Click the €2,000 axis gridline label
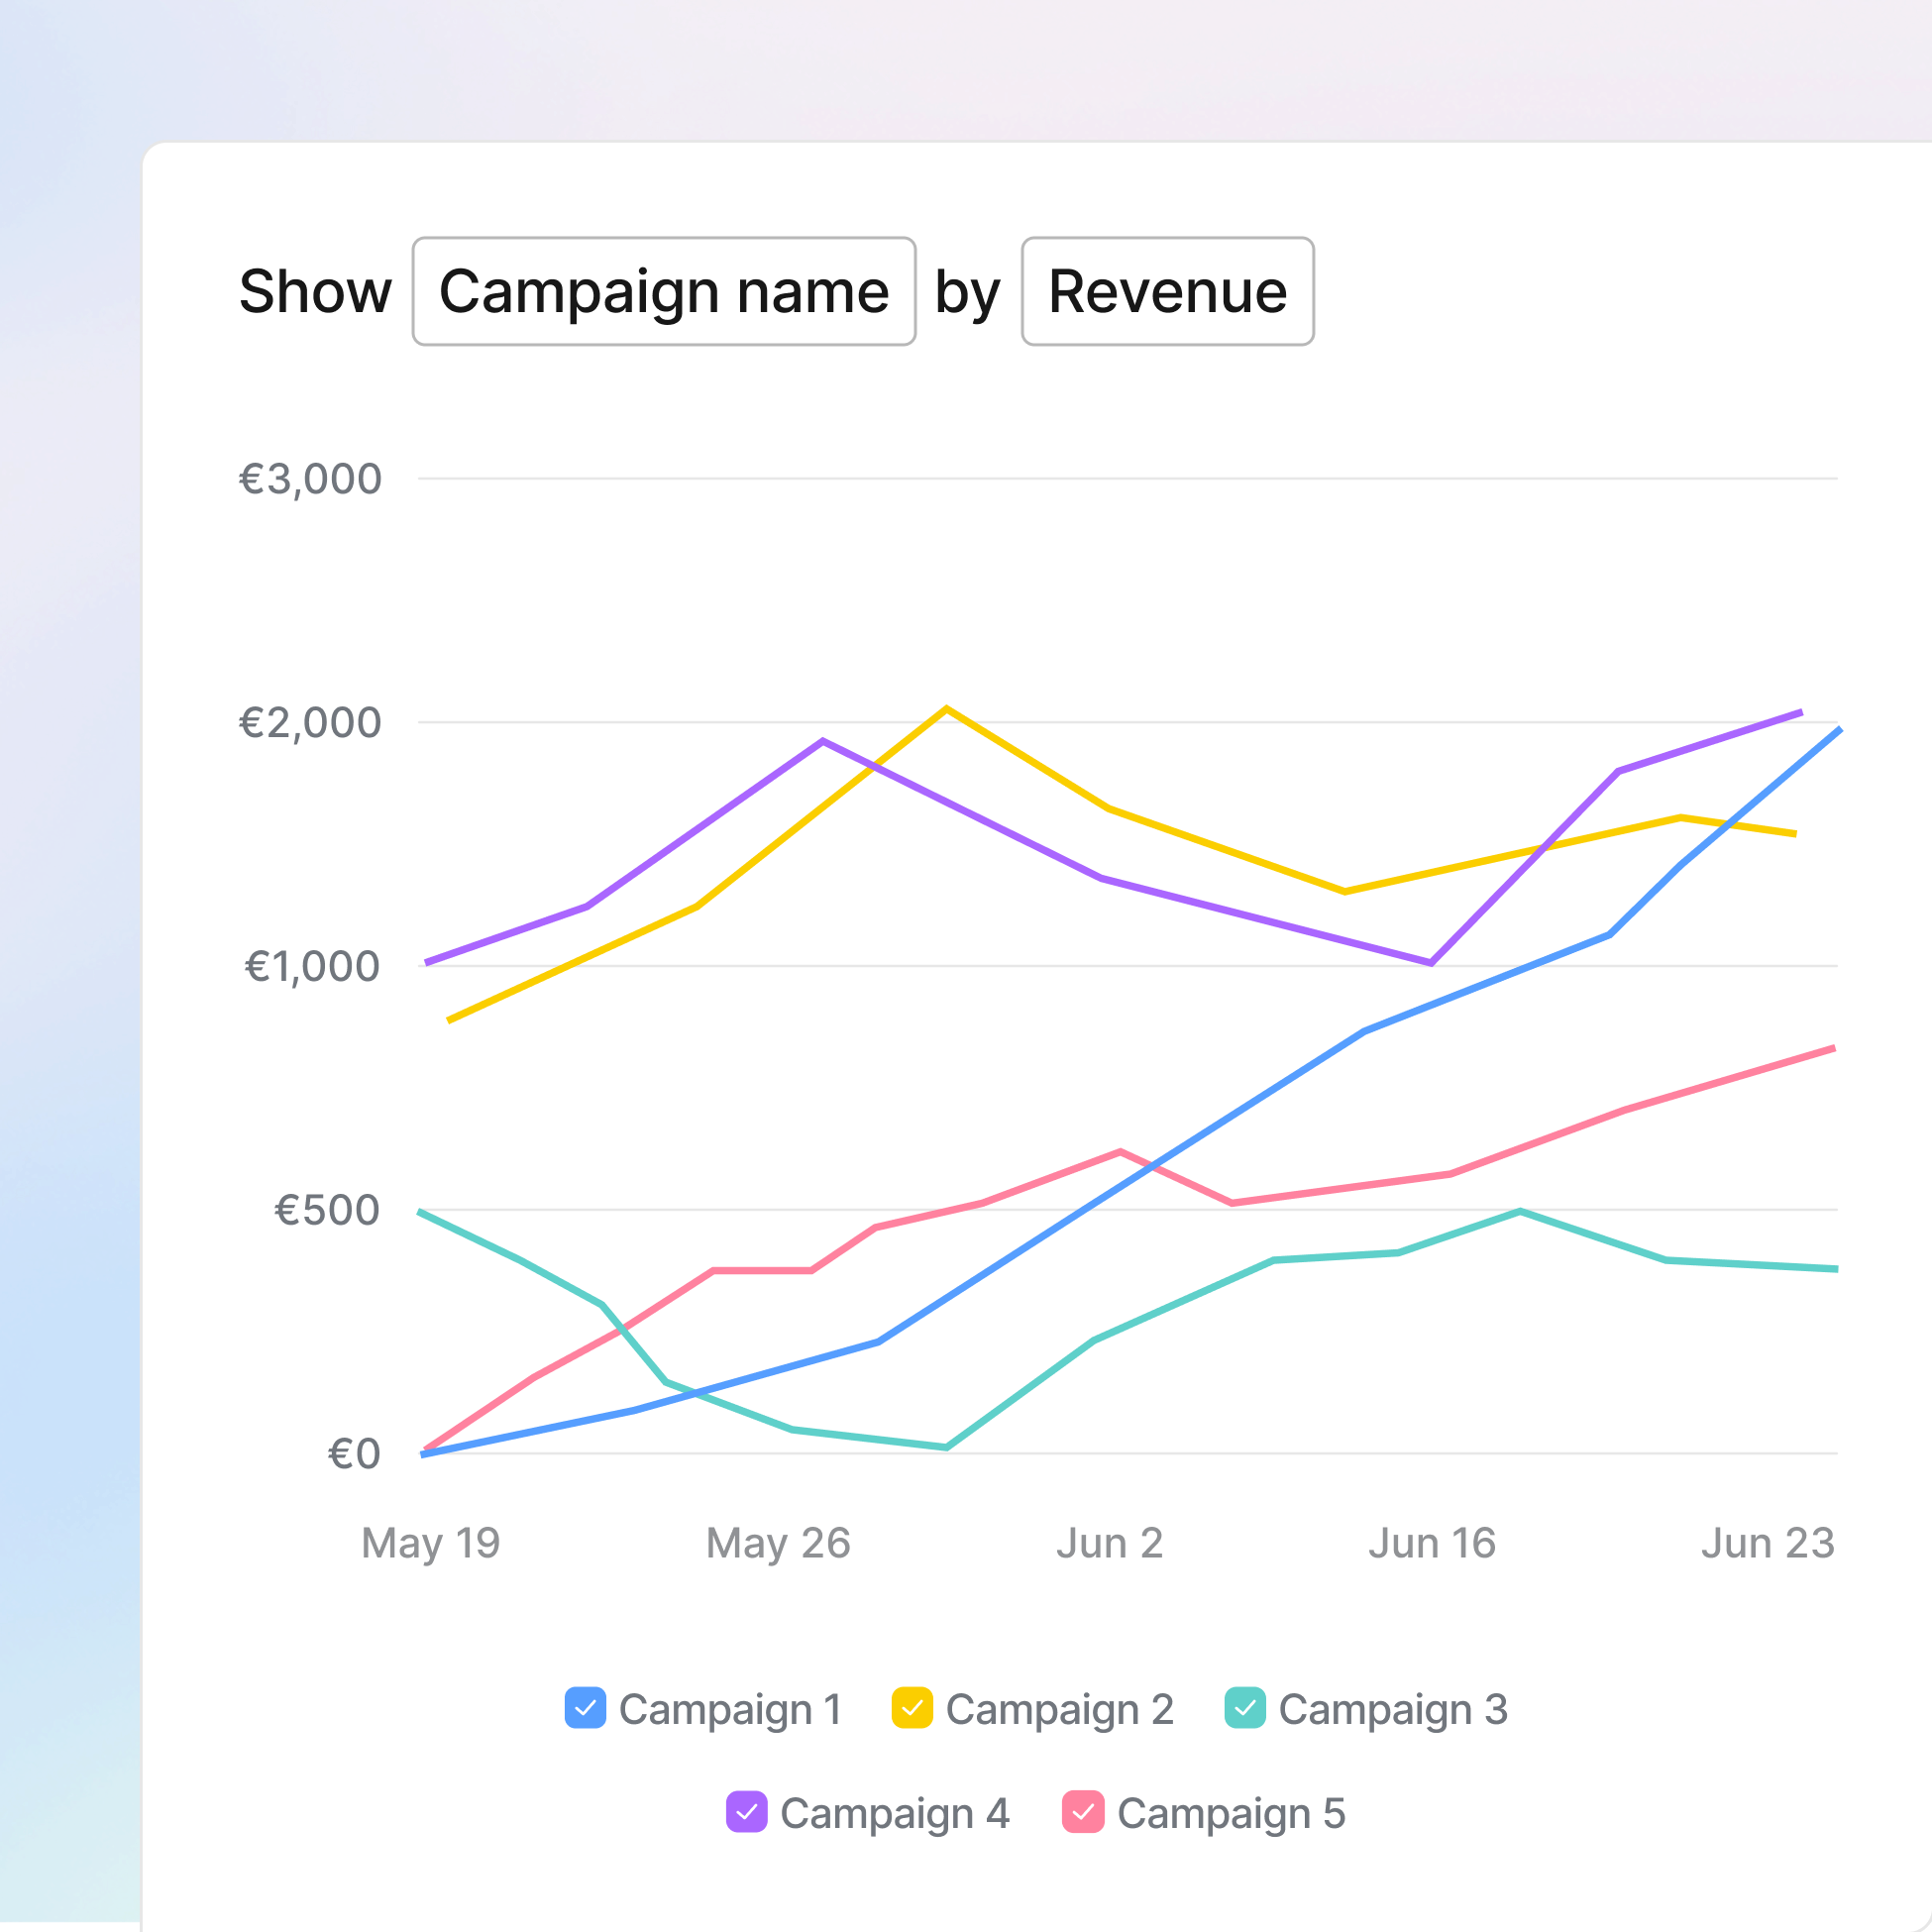 pos(310,720)
